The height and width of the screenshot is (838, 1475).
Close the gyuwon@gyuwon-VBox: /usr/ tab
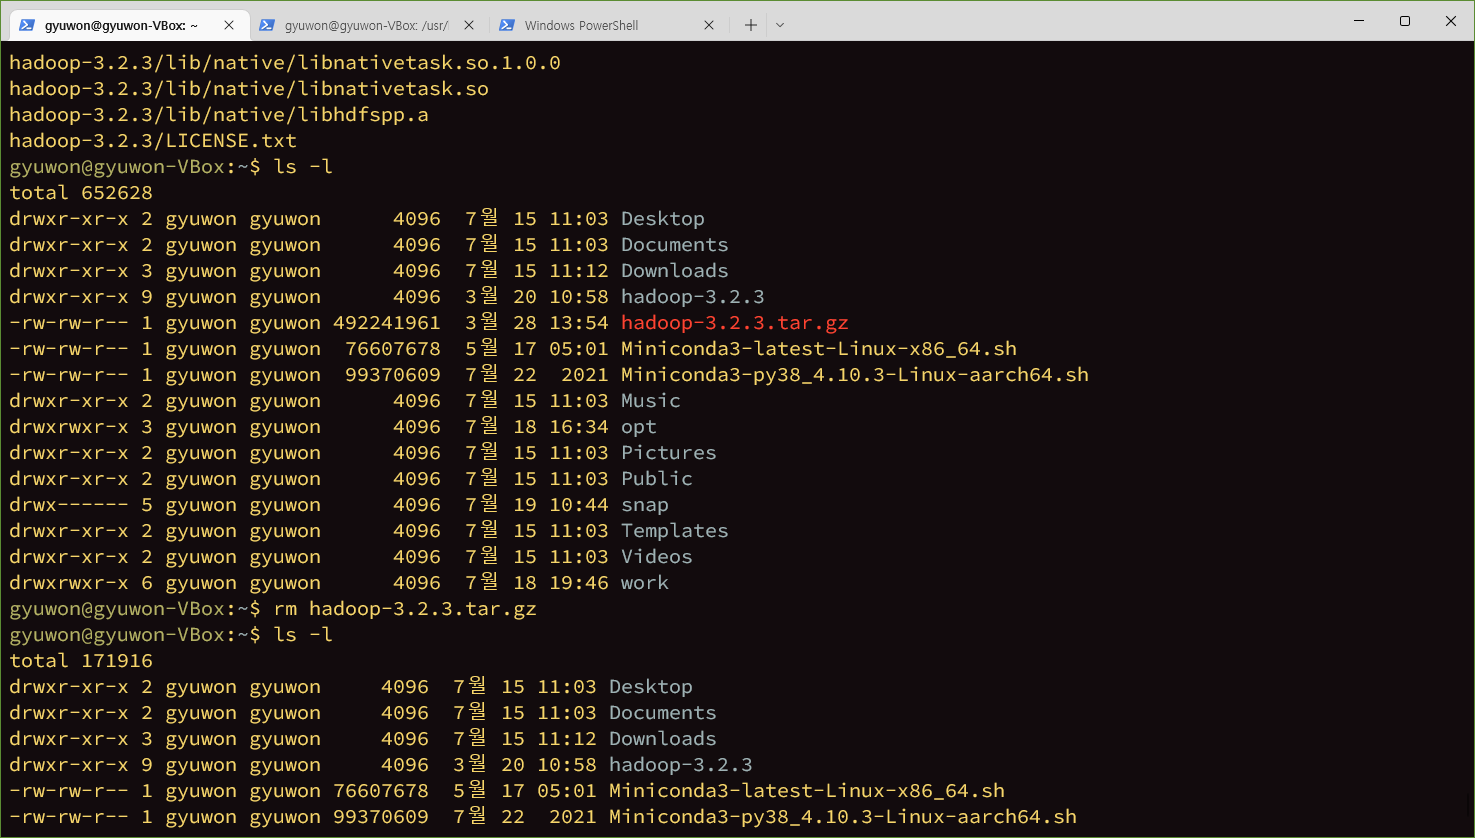pos(469,25)
